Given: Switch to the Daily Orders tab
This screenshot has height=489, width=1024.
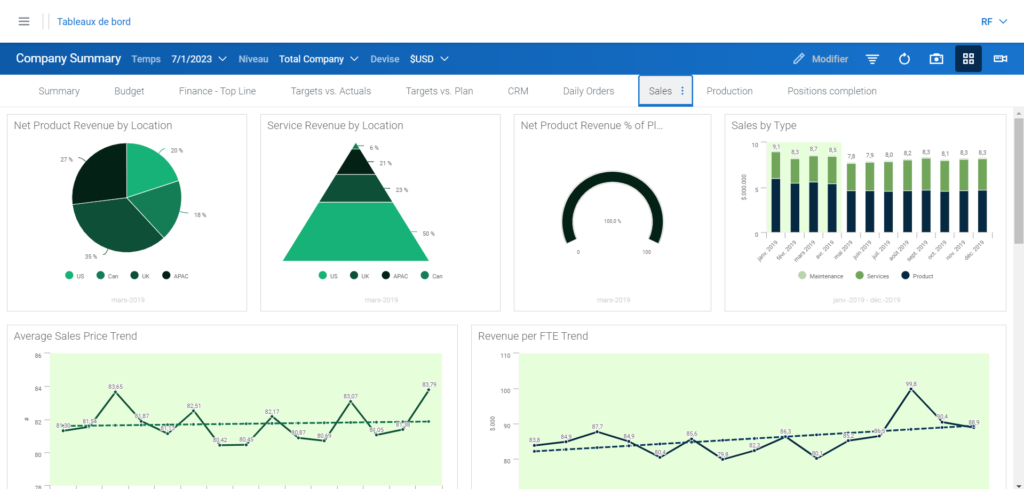Looking at the screenshot, I should click(x=588, y=91).
